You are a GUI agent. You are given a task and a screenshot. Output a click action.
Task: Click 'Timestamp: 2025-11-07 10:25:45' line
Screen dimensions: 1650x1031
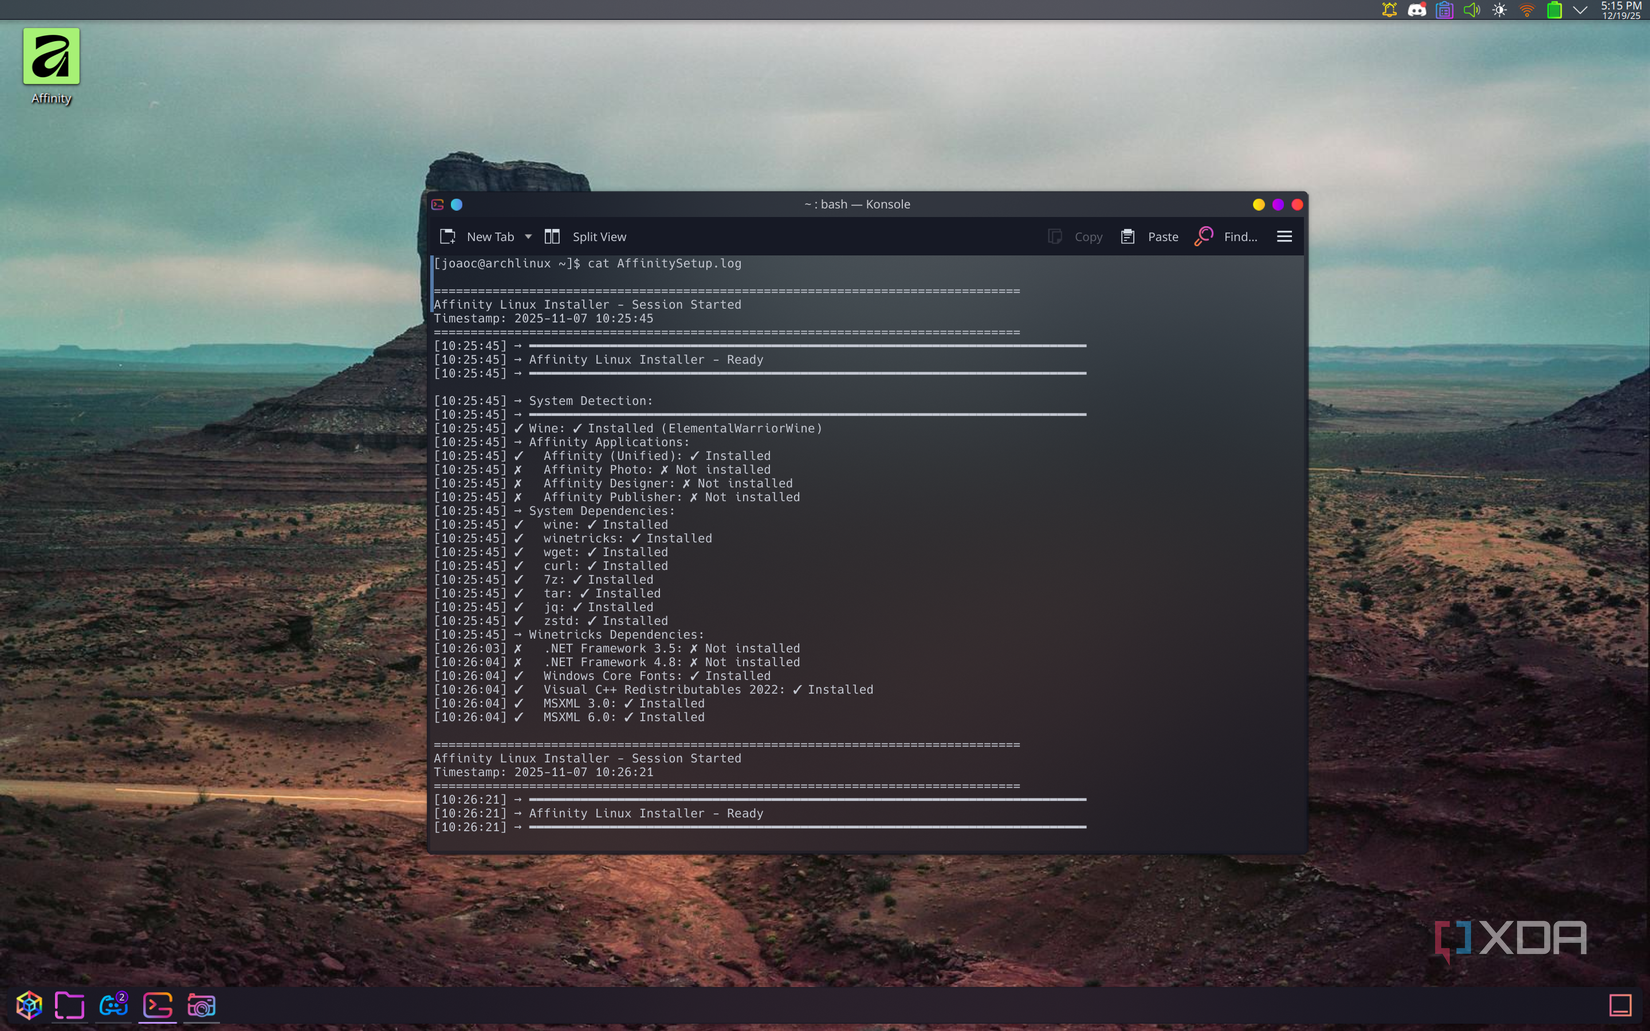(x=543, y=319)
